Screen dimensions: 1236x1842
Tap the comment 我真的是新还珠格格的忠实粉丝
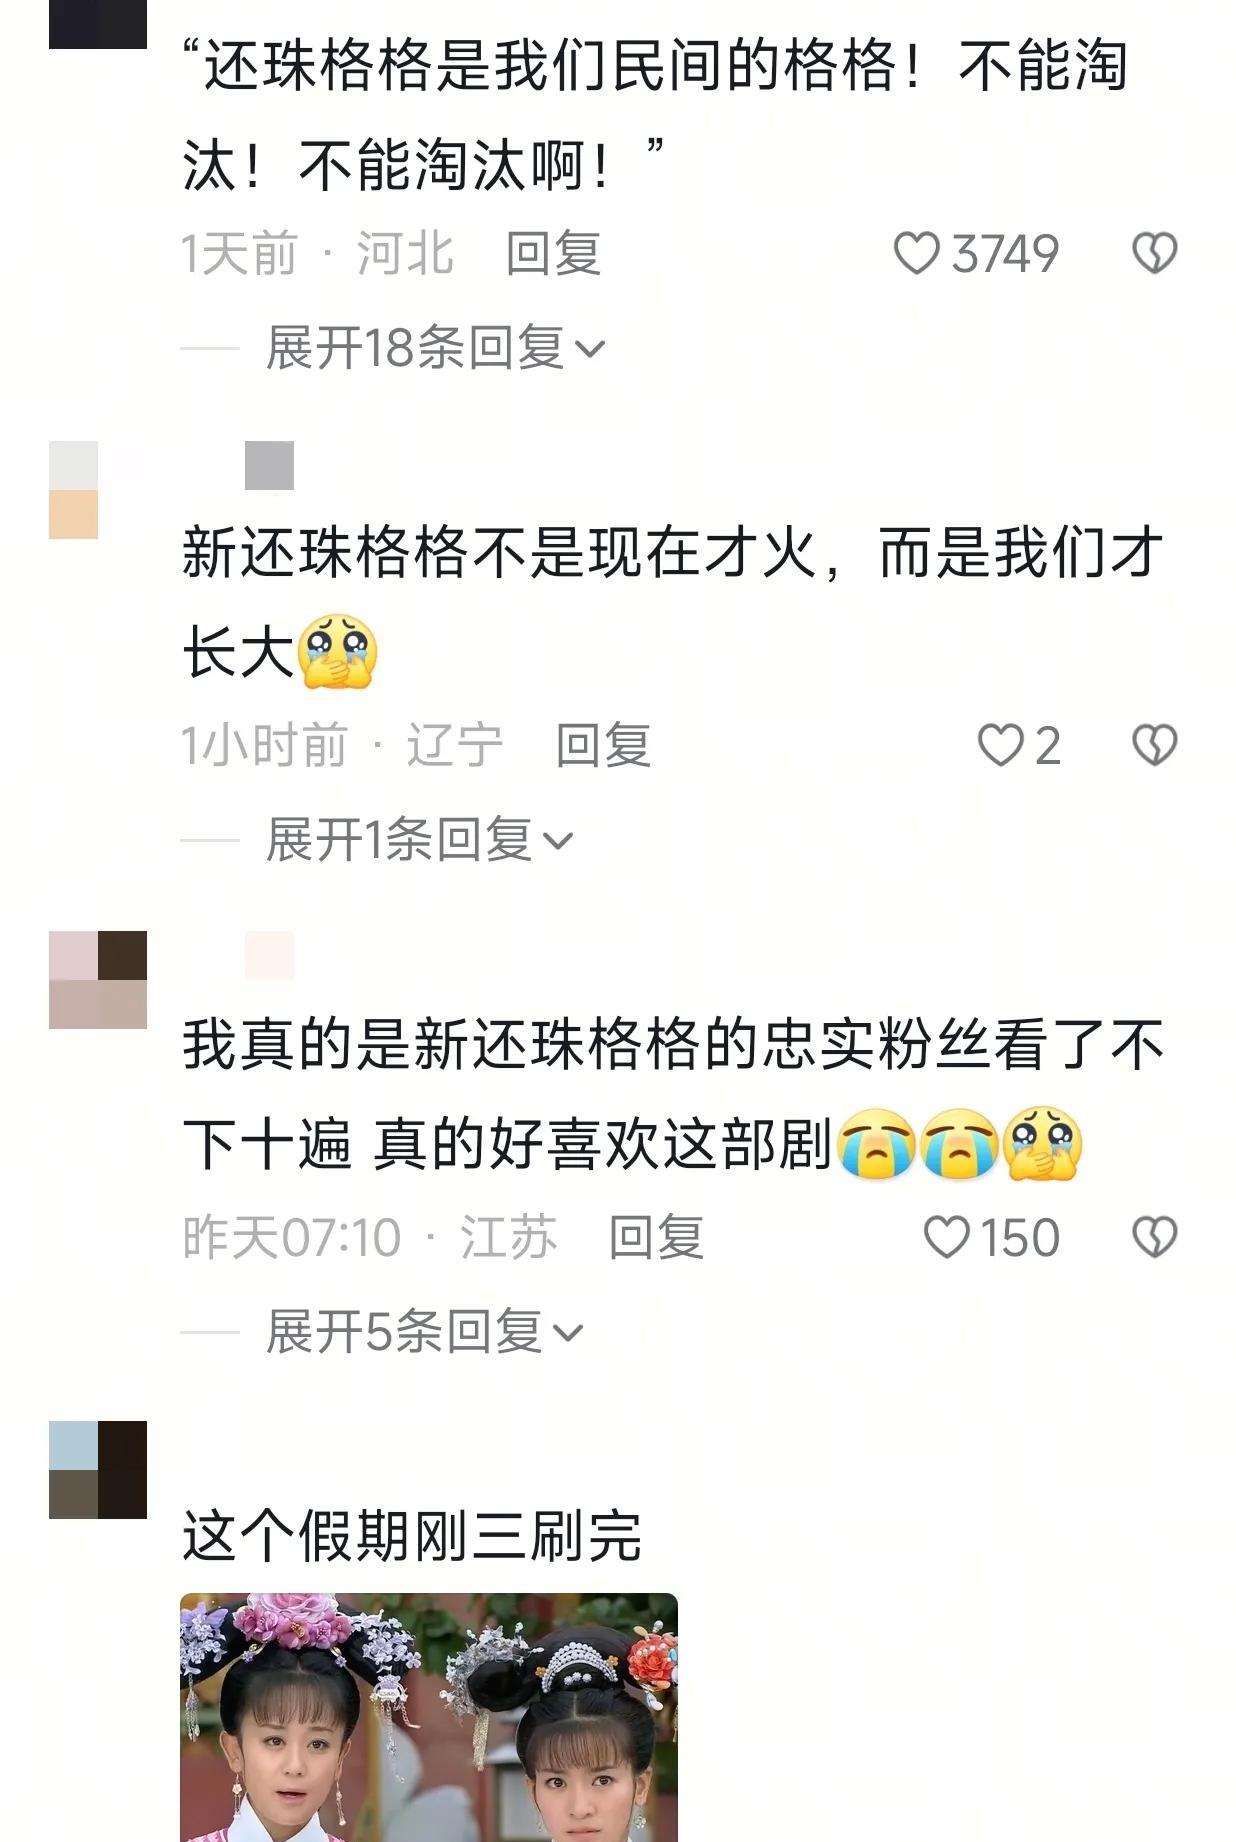click(x=672, y=1095)
